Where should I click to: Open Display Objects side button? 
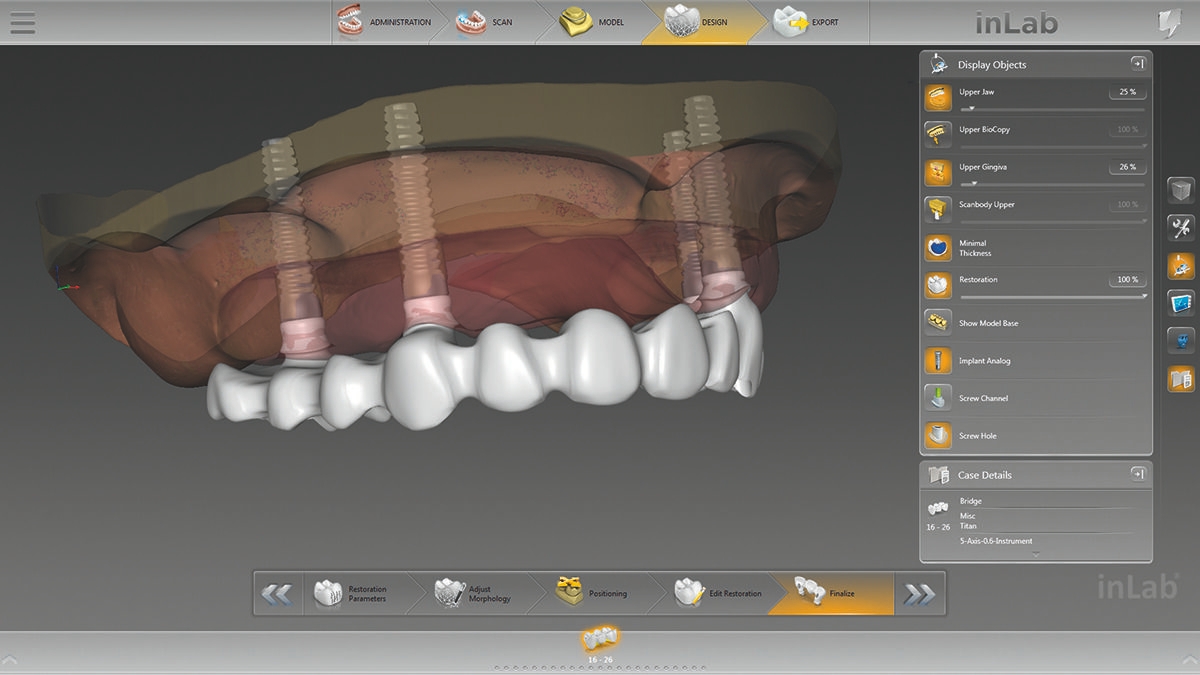(x=1180, y=266)
